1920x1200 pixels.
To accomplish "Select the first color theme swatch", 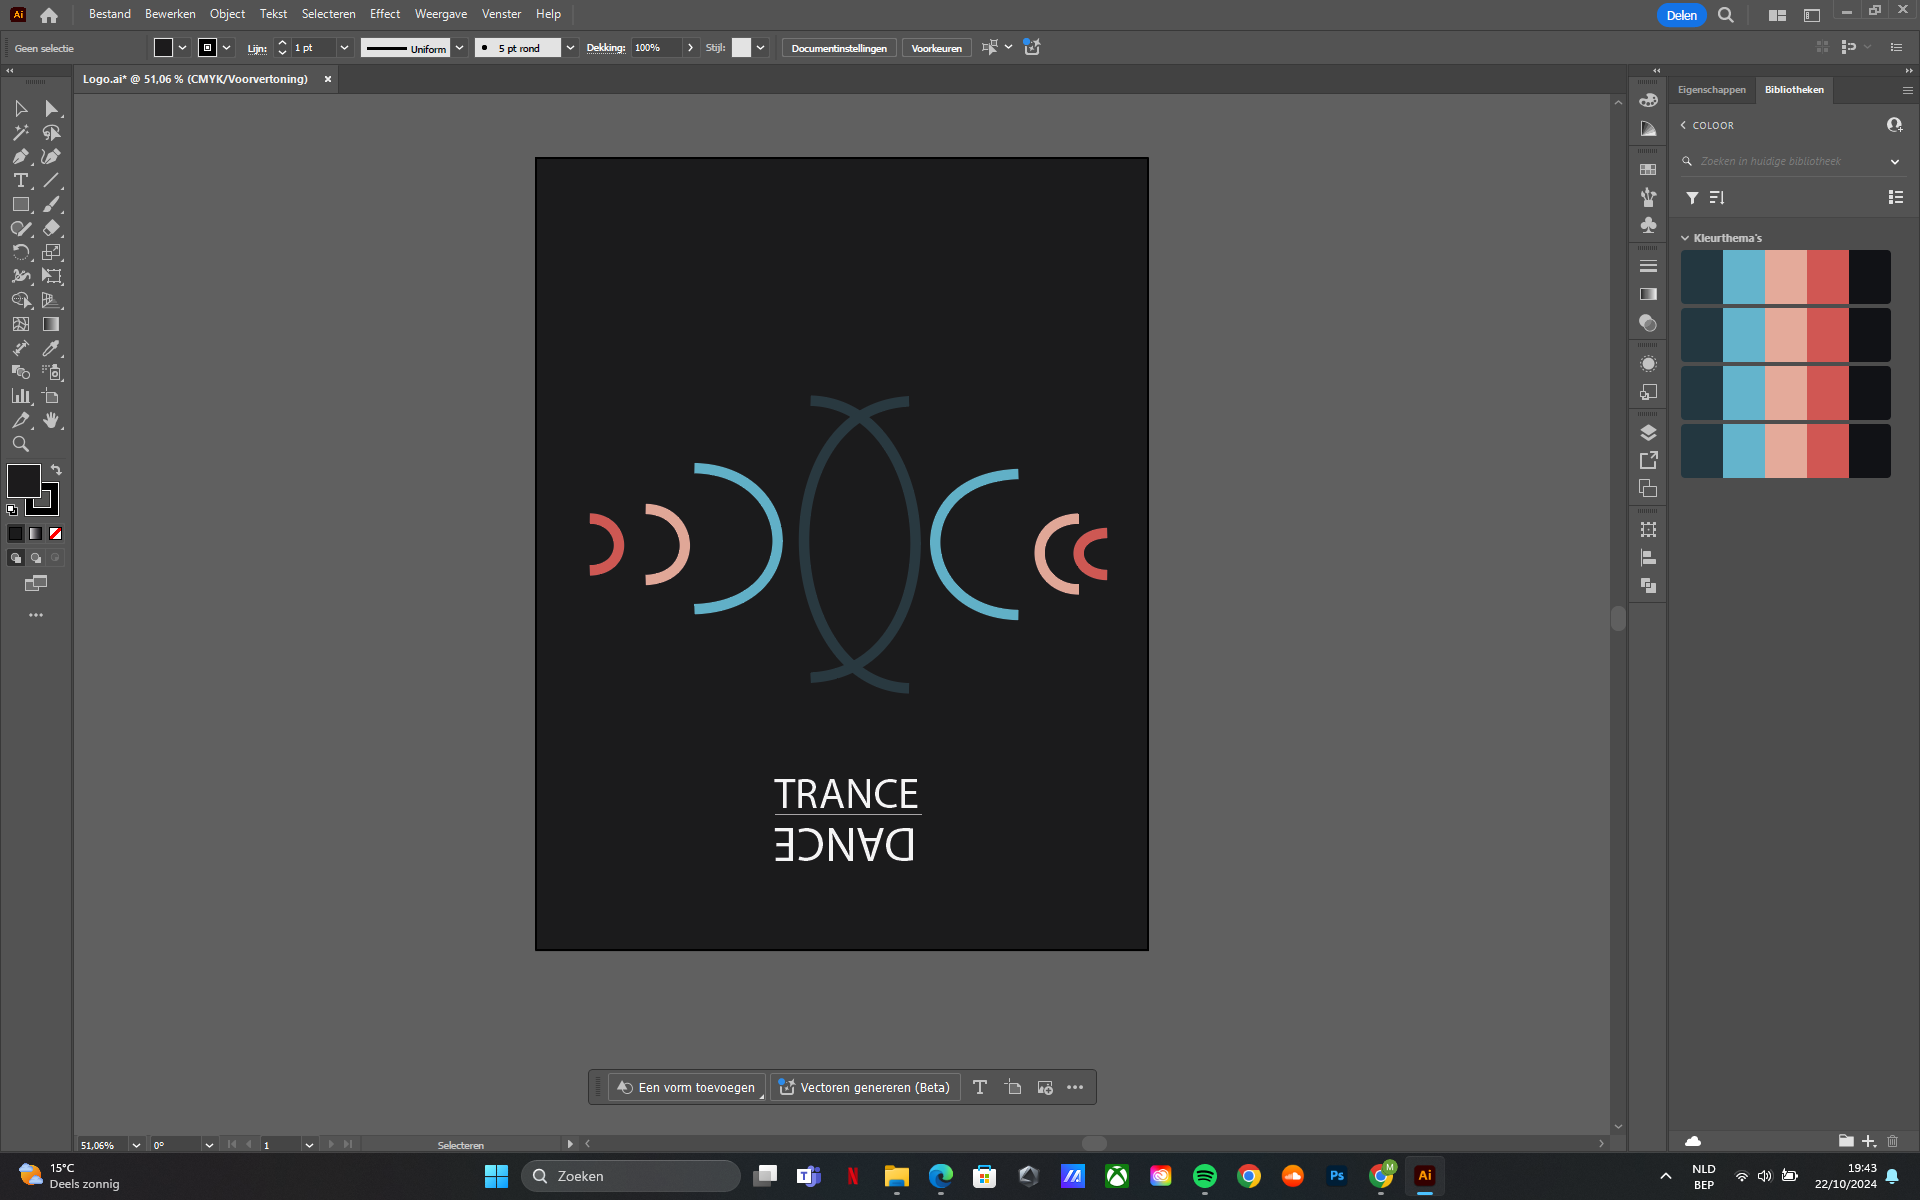I will (x=1700, y=277).
